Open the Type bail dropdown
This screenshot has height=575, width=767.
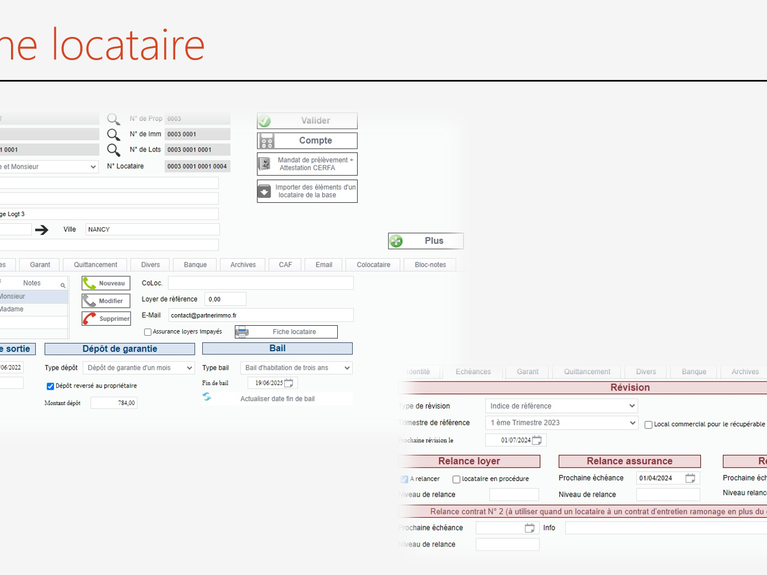[x=296, y=368]
